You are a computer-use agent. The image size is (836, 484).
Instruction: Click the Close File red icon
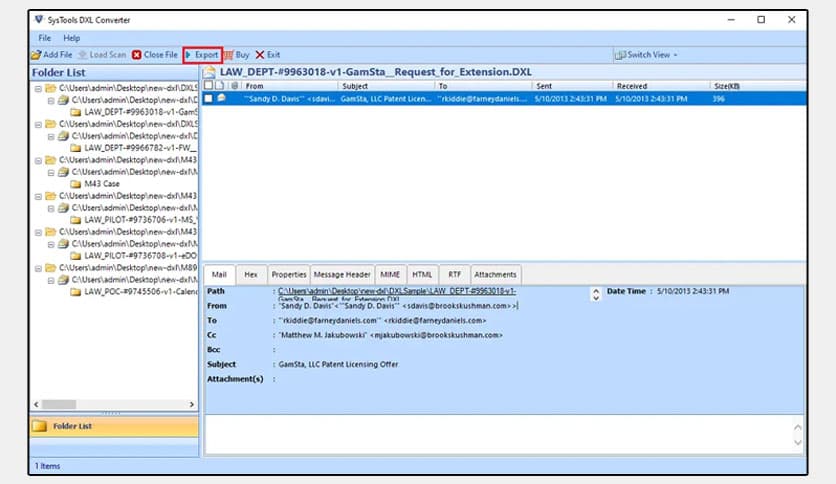(137, 55)
